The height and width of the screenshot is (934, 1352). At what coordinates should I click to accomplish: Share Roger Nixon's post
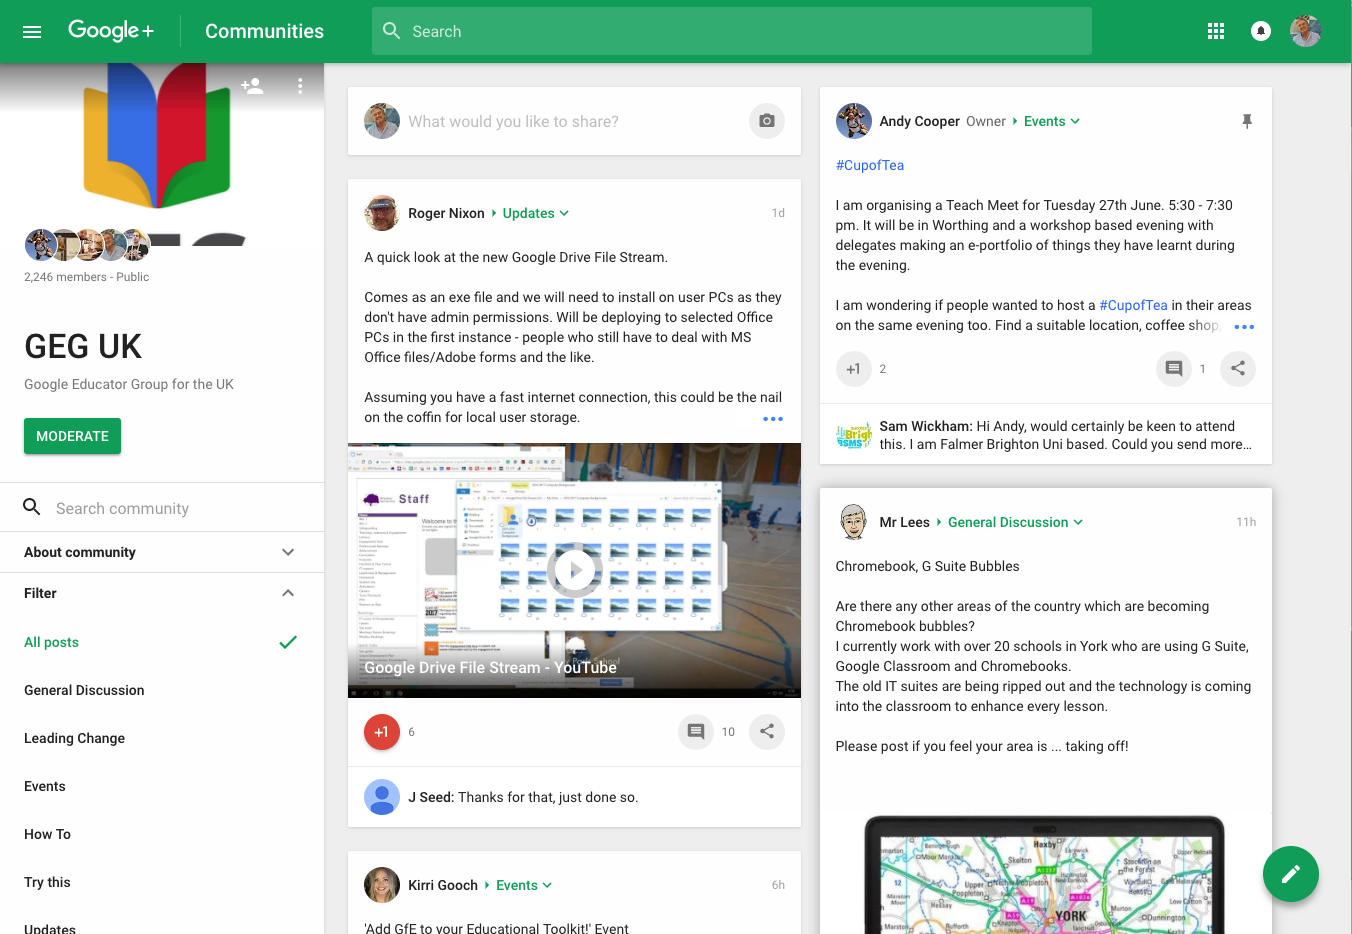[x=767, y=732]
